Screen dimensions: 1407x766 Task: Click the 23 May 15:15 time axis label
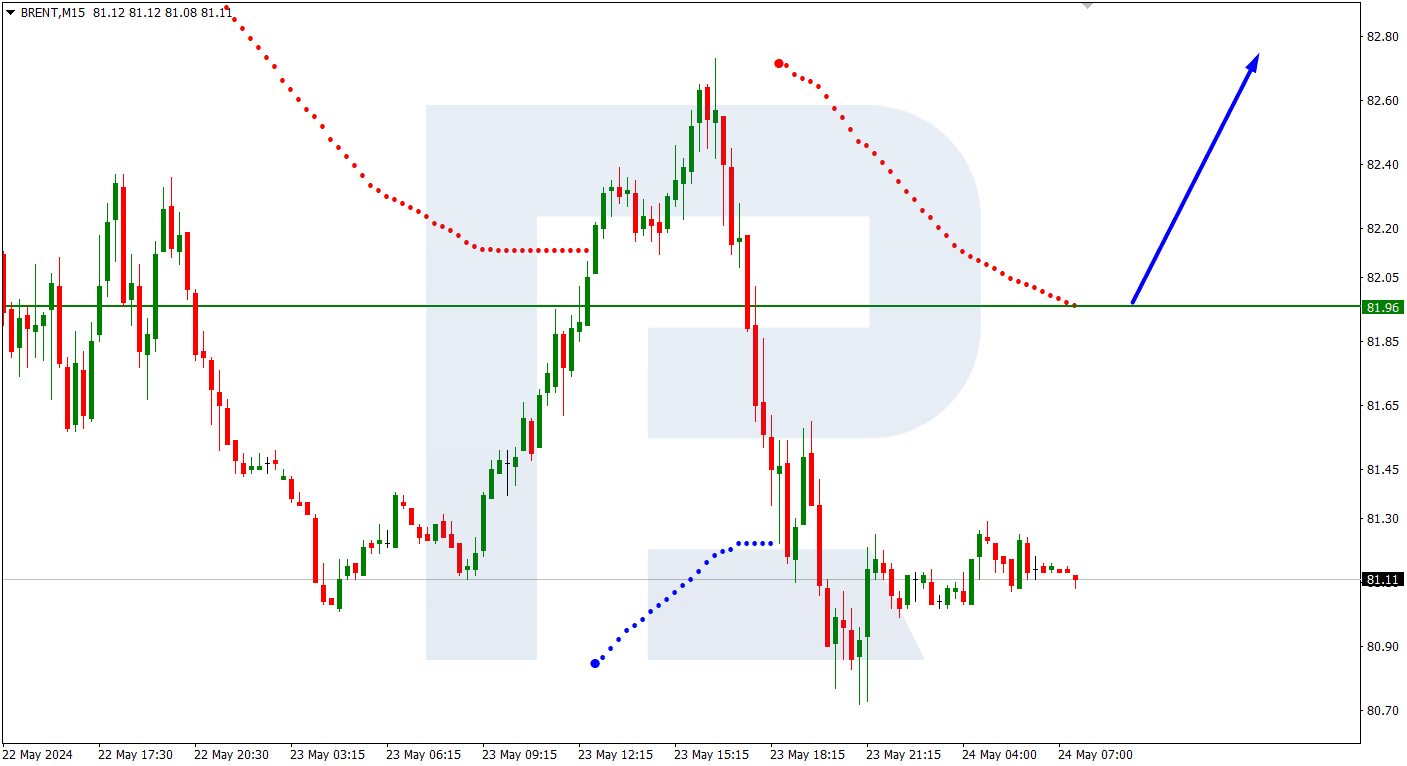(x=711, y=754)
